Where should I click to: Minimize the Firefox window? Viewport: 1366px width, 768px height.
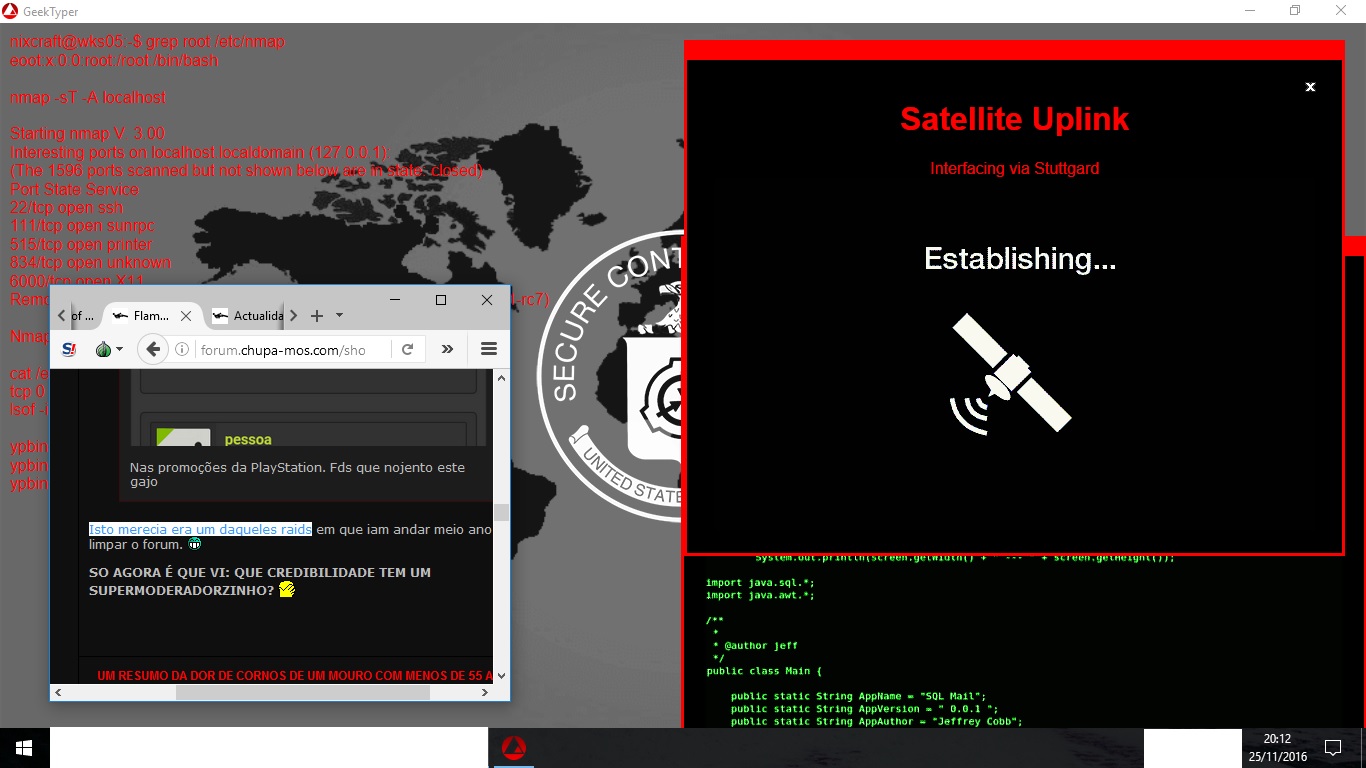(396, 300)
